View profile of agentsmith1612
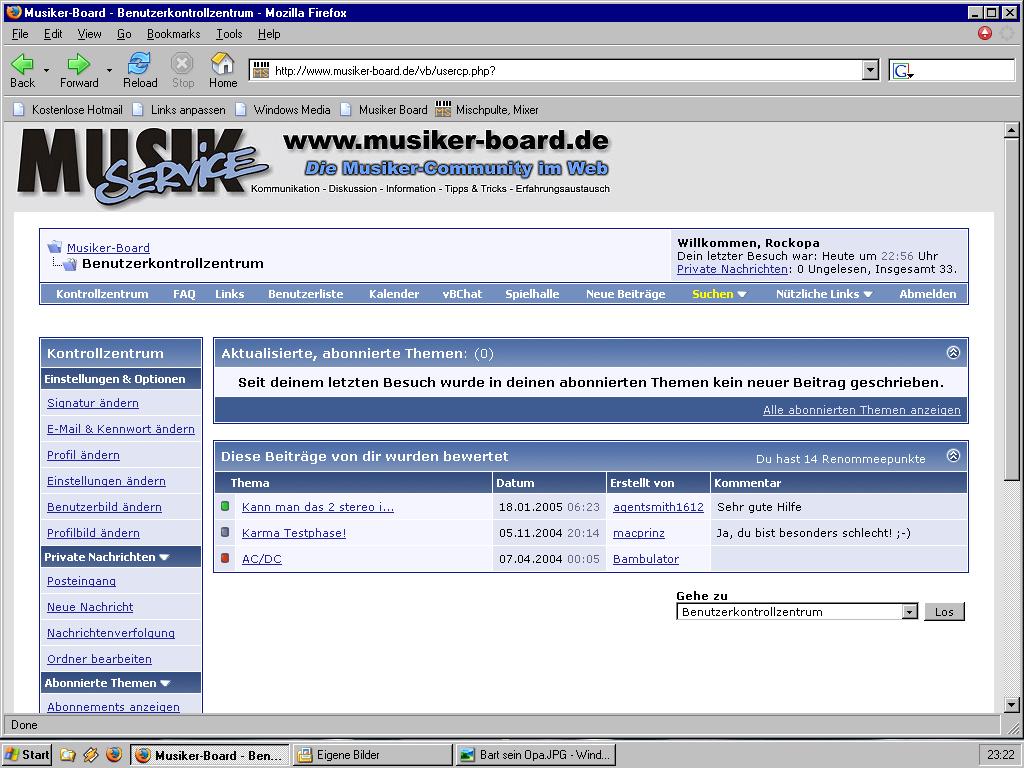 click(x=658, y=507)
